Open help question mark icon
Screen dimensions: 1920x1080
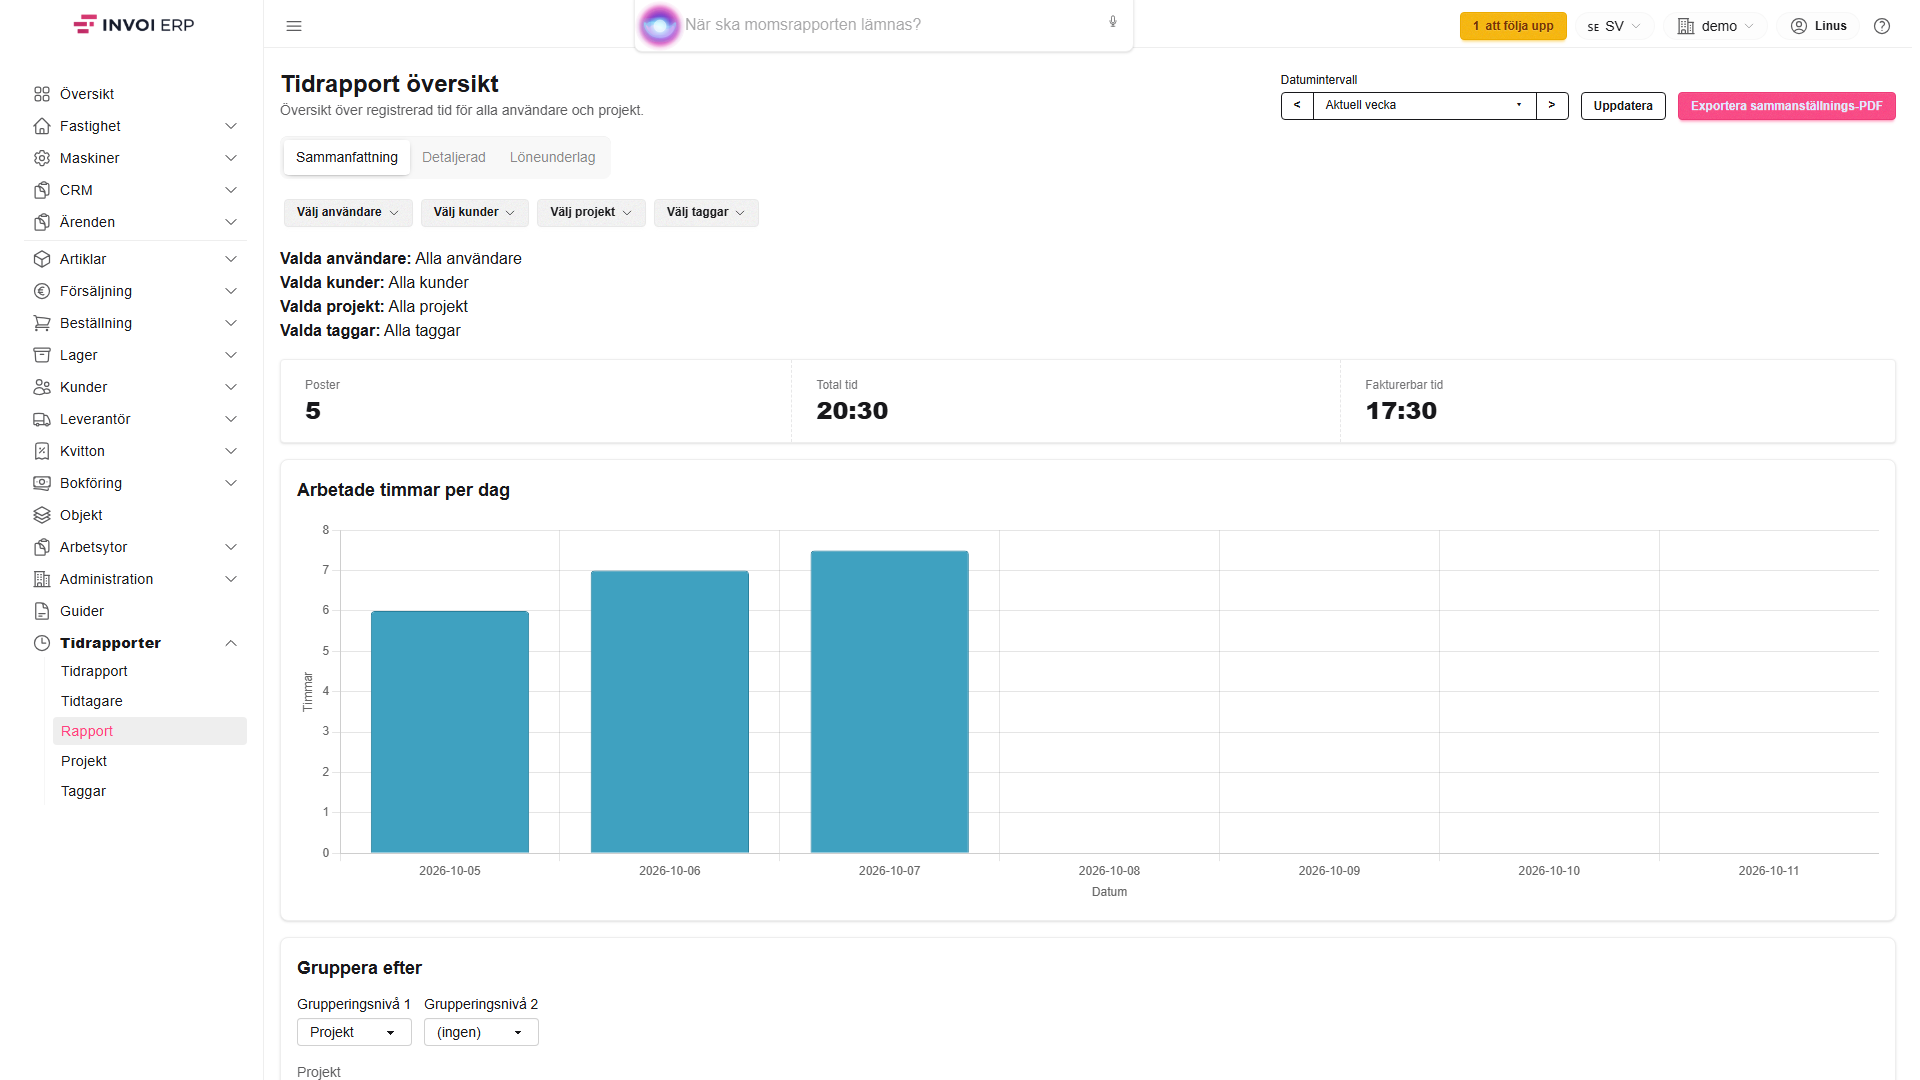[1882, 26]
